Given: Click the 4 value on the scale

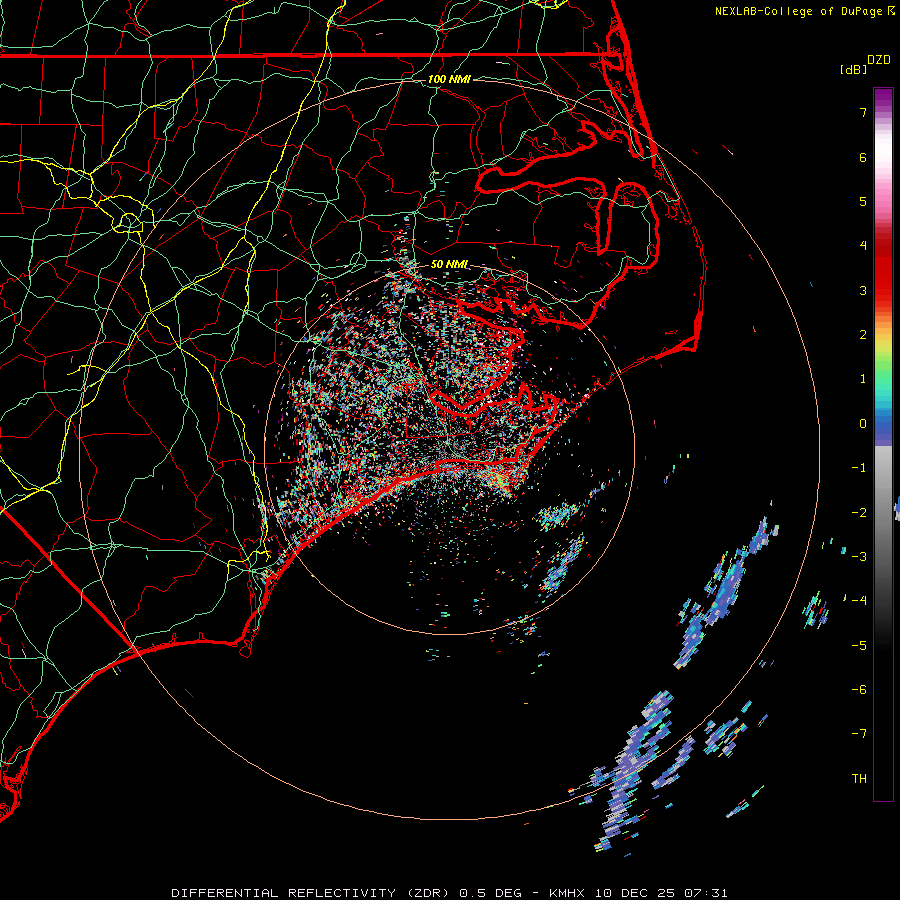Looking at the screenshot, I should tap(863, 246).
